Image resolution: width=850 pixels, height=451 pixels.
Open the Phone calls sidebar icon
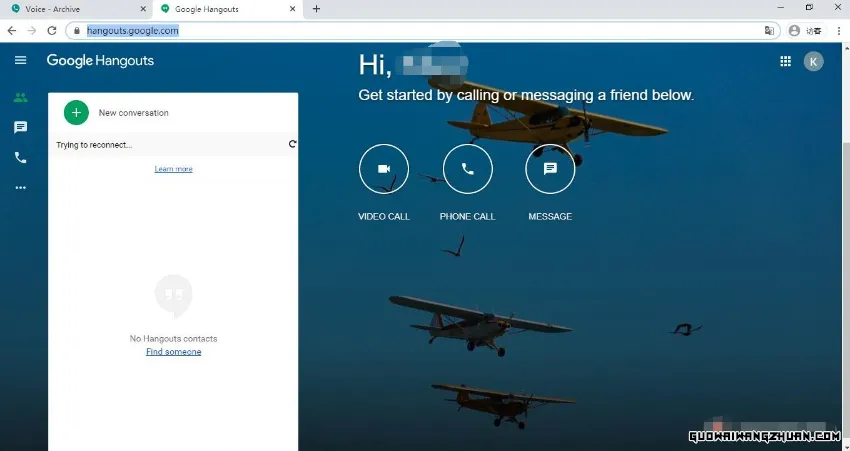(21, 158)
